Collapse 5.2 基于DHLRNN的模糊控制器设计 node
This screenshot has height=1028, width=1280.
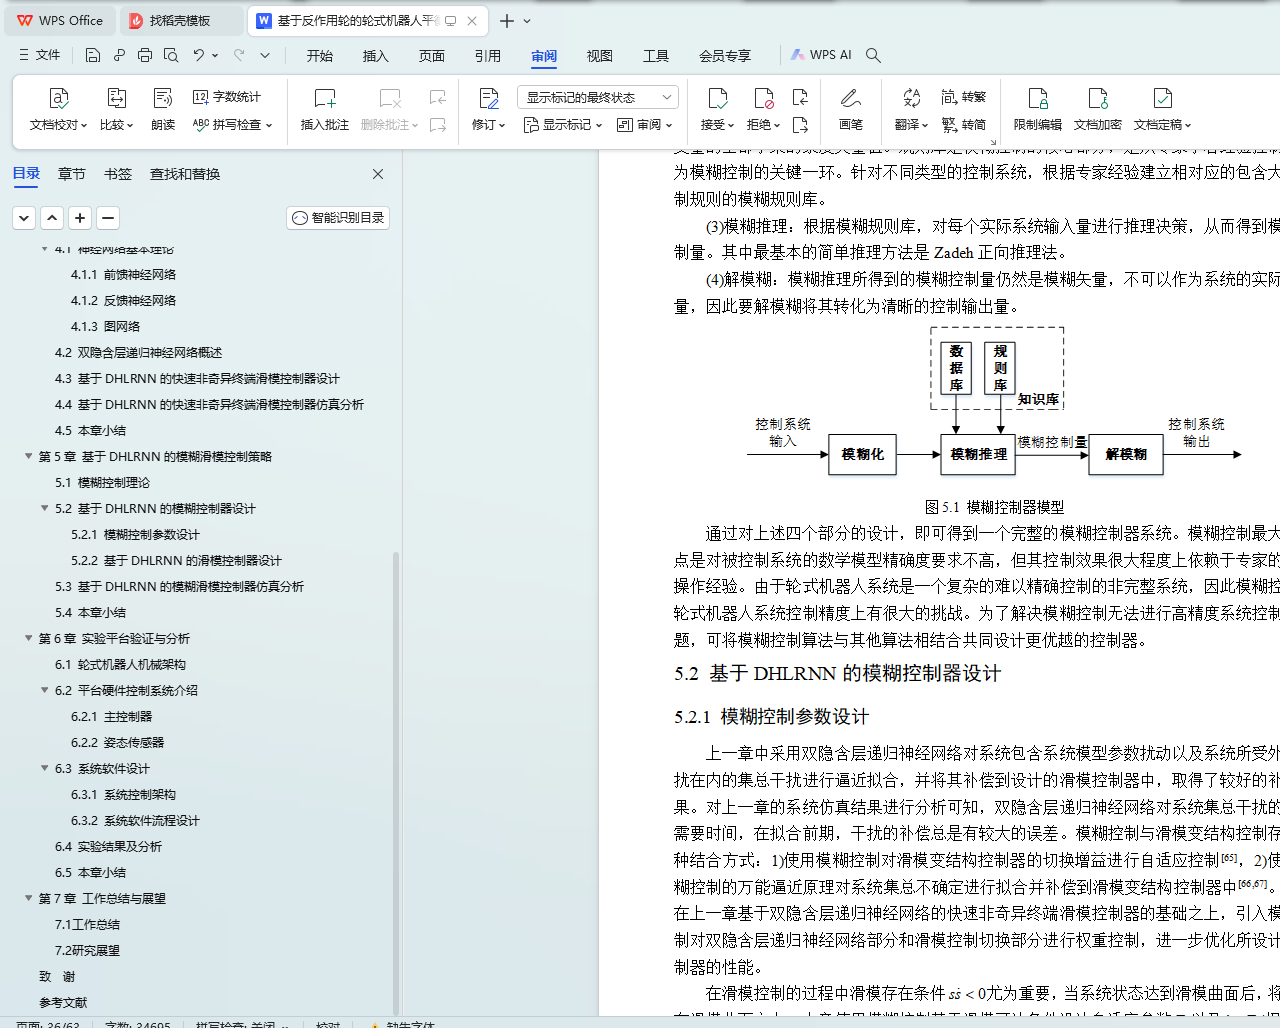[45, 508]
